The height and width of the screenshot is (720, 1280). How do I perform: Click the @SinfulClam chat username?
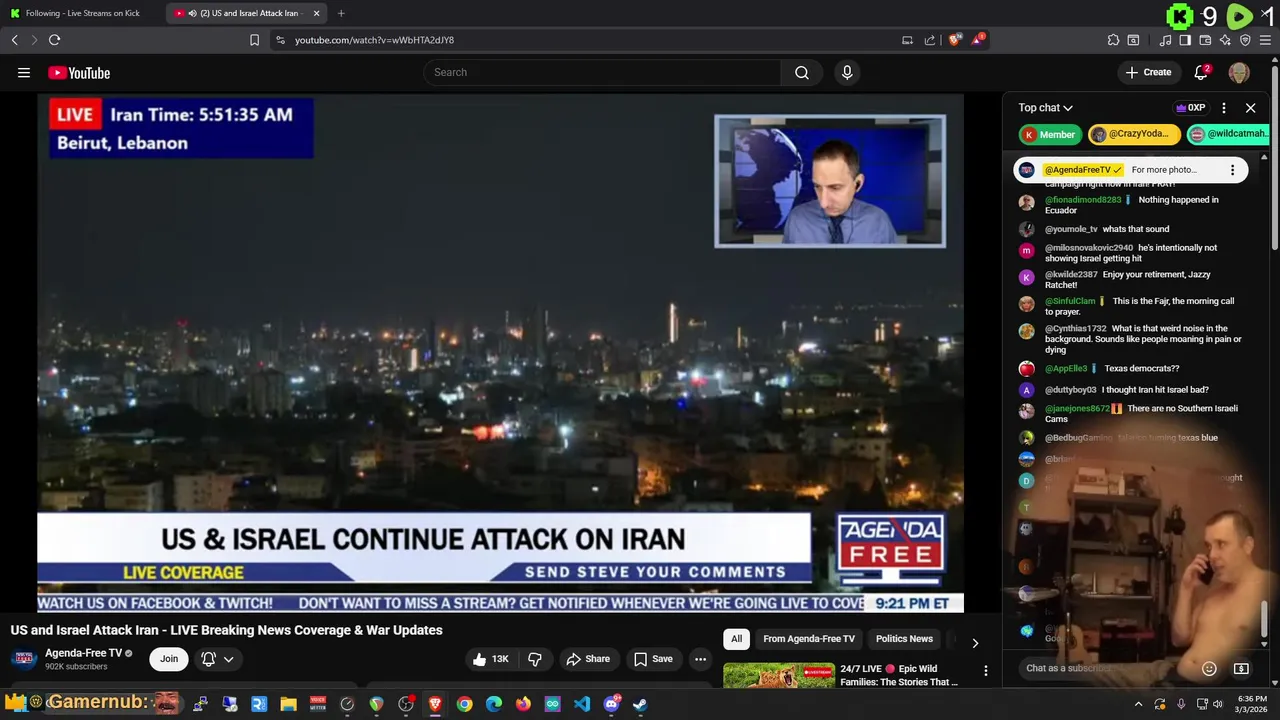point(1070,301)
